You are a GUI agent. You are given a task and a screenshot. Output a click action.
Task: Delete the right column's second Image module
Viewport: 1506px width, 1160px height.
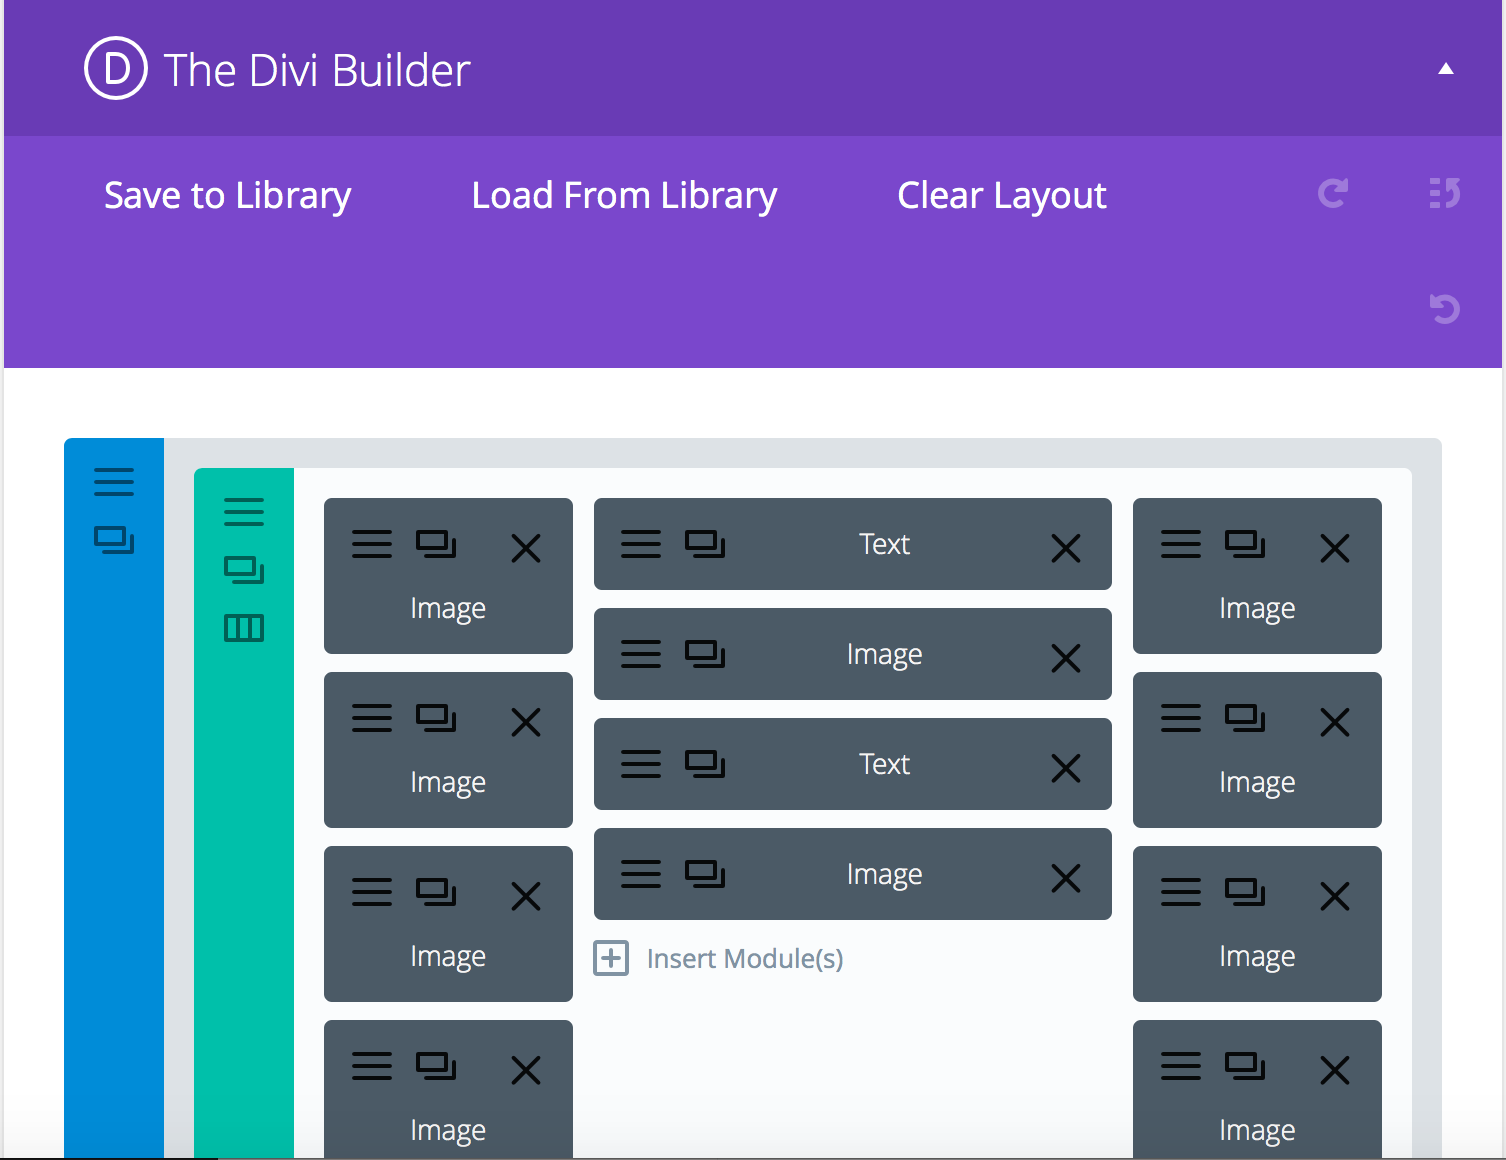1335,722
